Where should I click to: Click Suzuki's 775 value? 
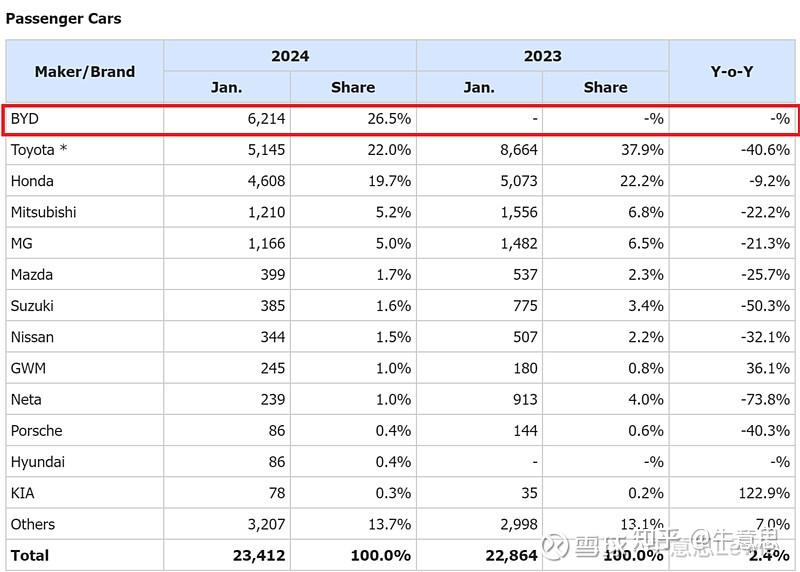pos(480,306)
